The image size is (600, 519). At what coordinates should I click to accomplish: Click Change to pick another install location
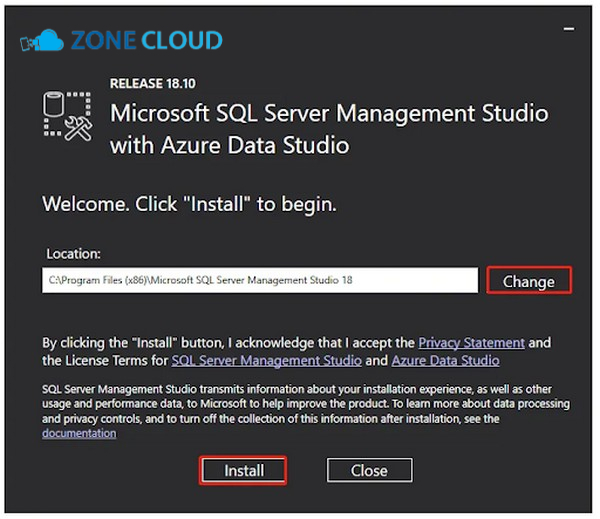tap(529, 281)
